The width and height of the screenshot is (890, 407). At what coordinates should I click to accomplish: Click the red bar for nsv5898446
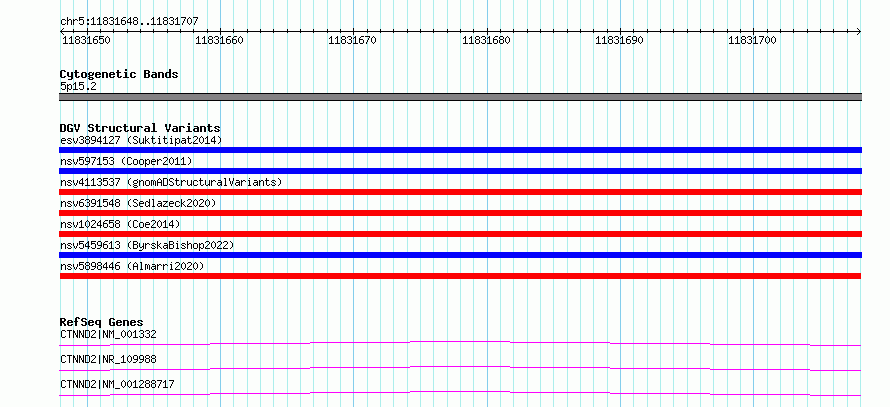460,276
